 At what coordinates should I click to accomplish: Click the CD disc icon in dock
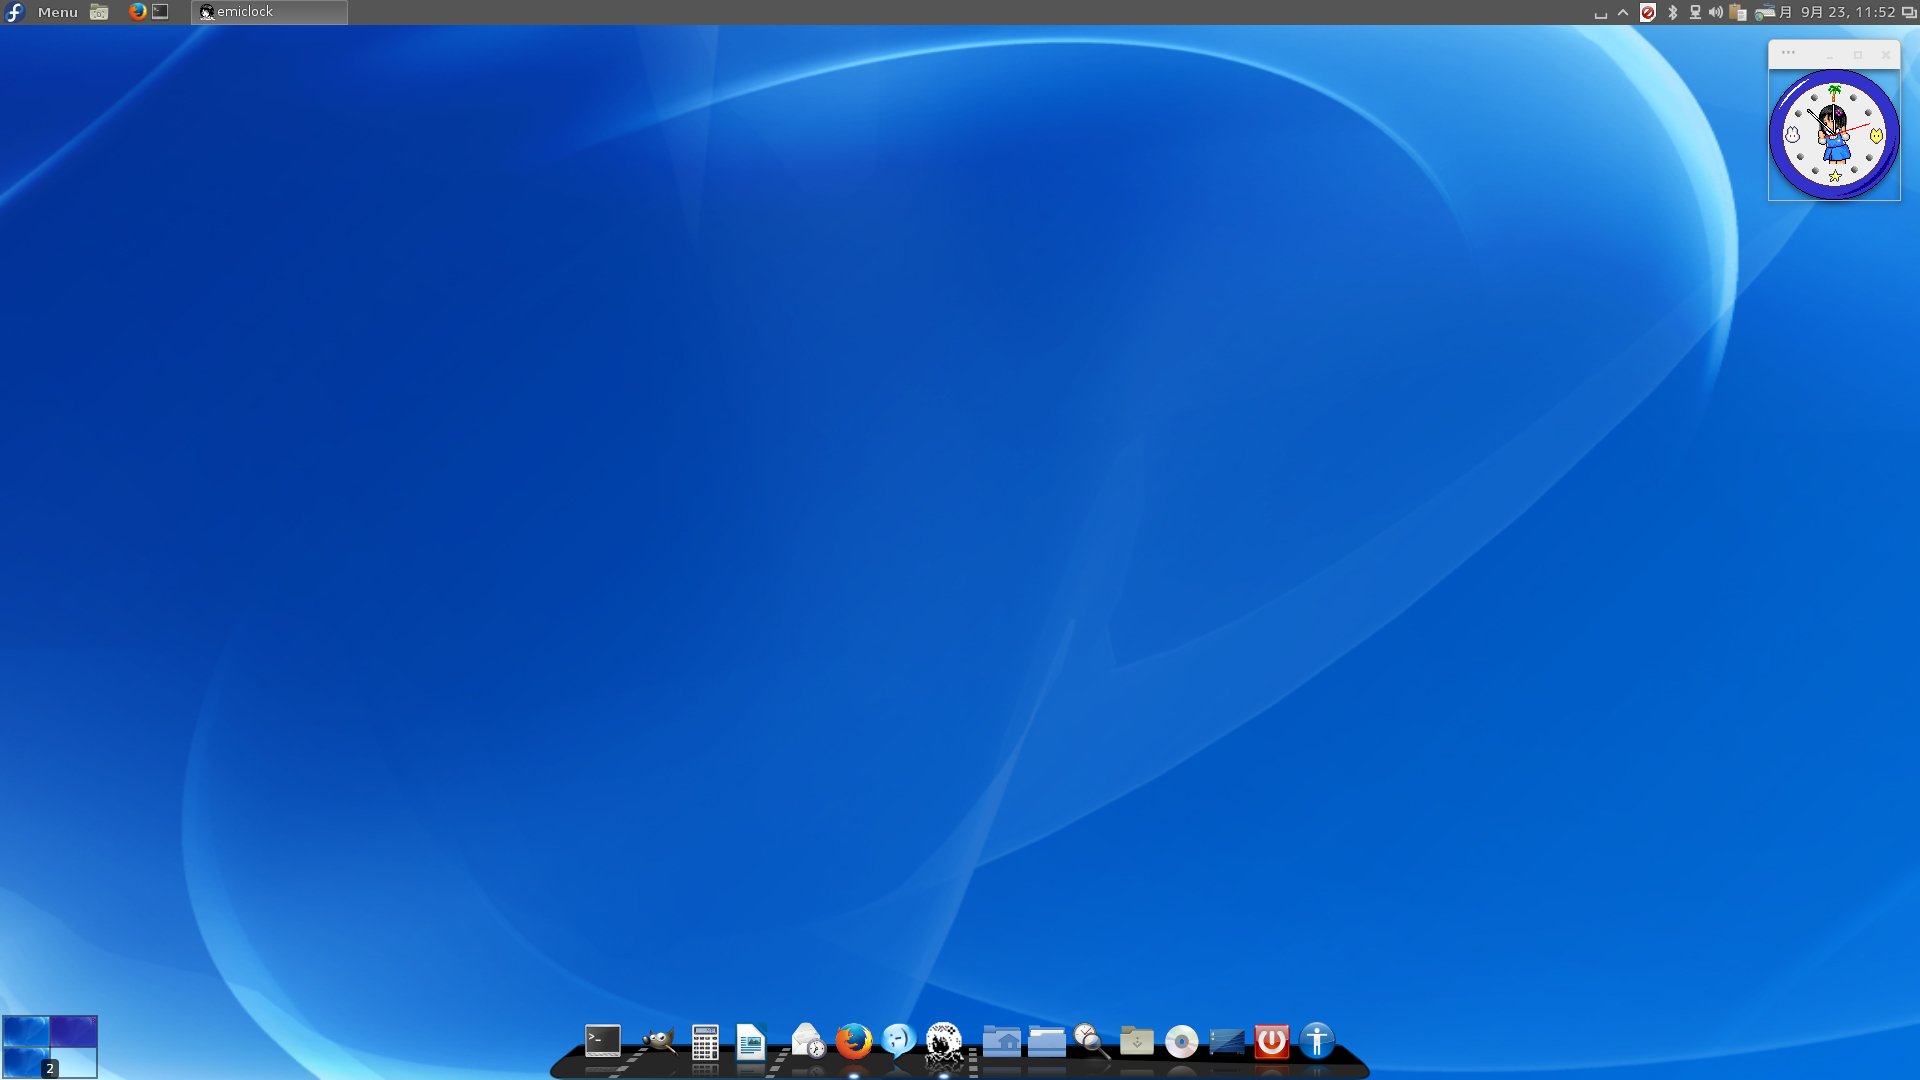1181,1042
